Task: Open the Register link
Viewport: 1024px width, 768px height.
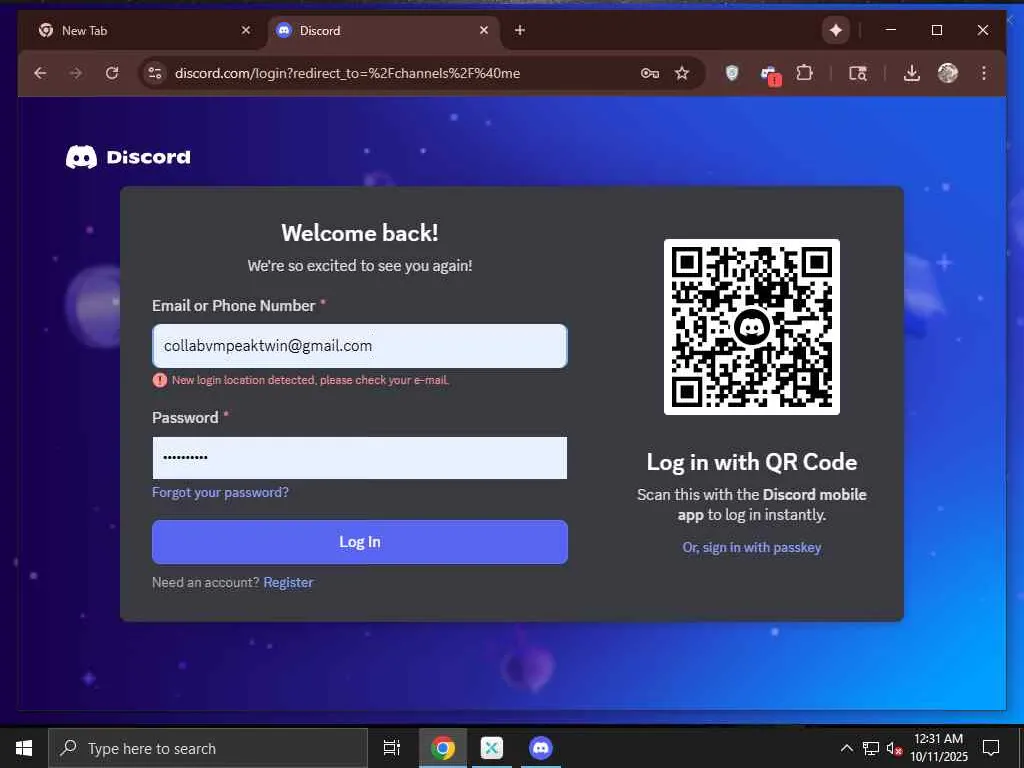Action: pyautogui.click(x=288, y=583)
